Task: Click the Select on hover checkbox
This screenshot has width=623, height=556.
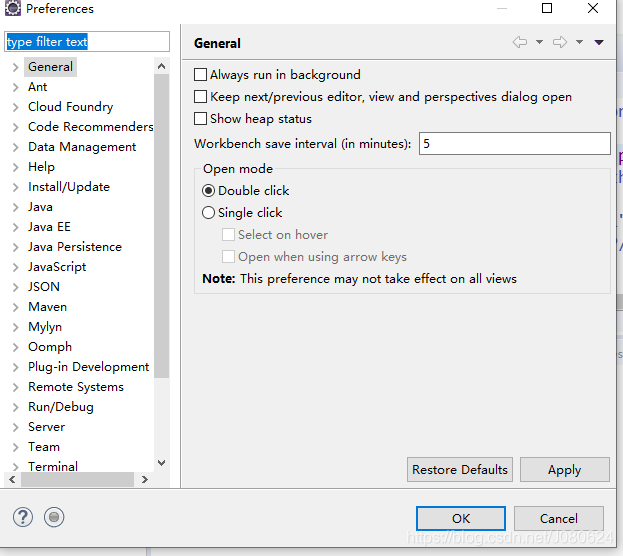Action: (x=228, y=235)
